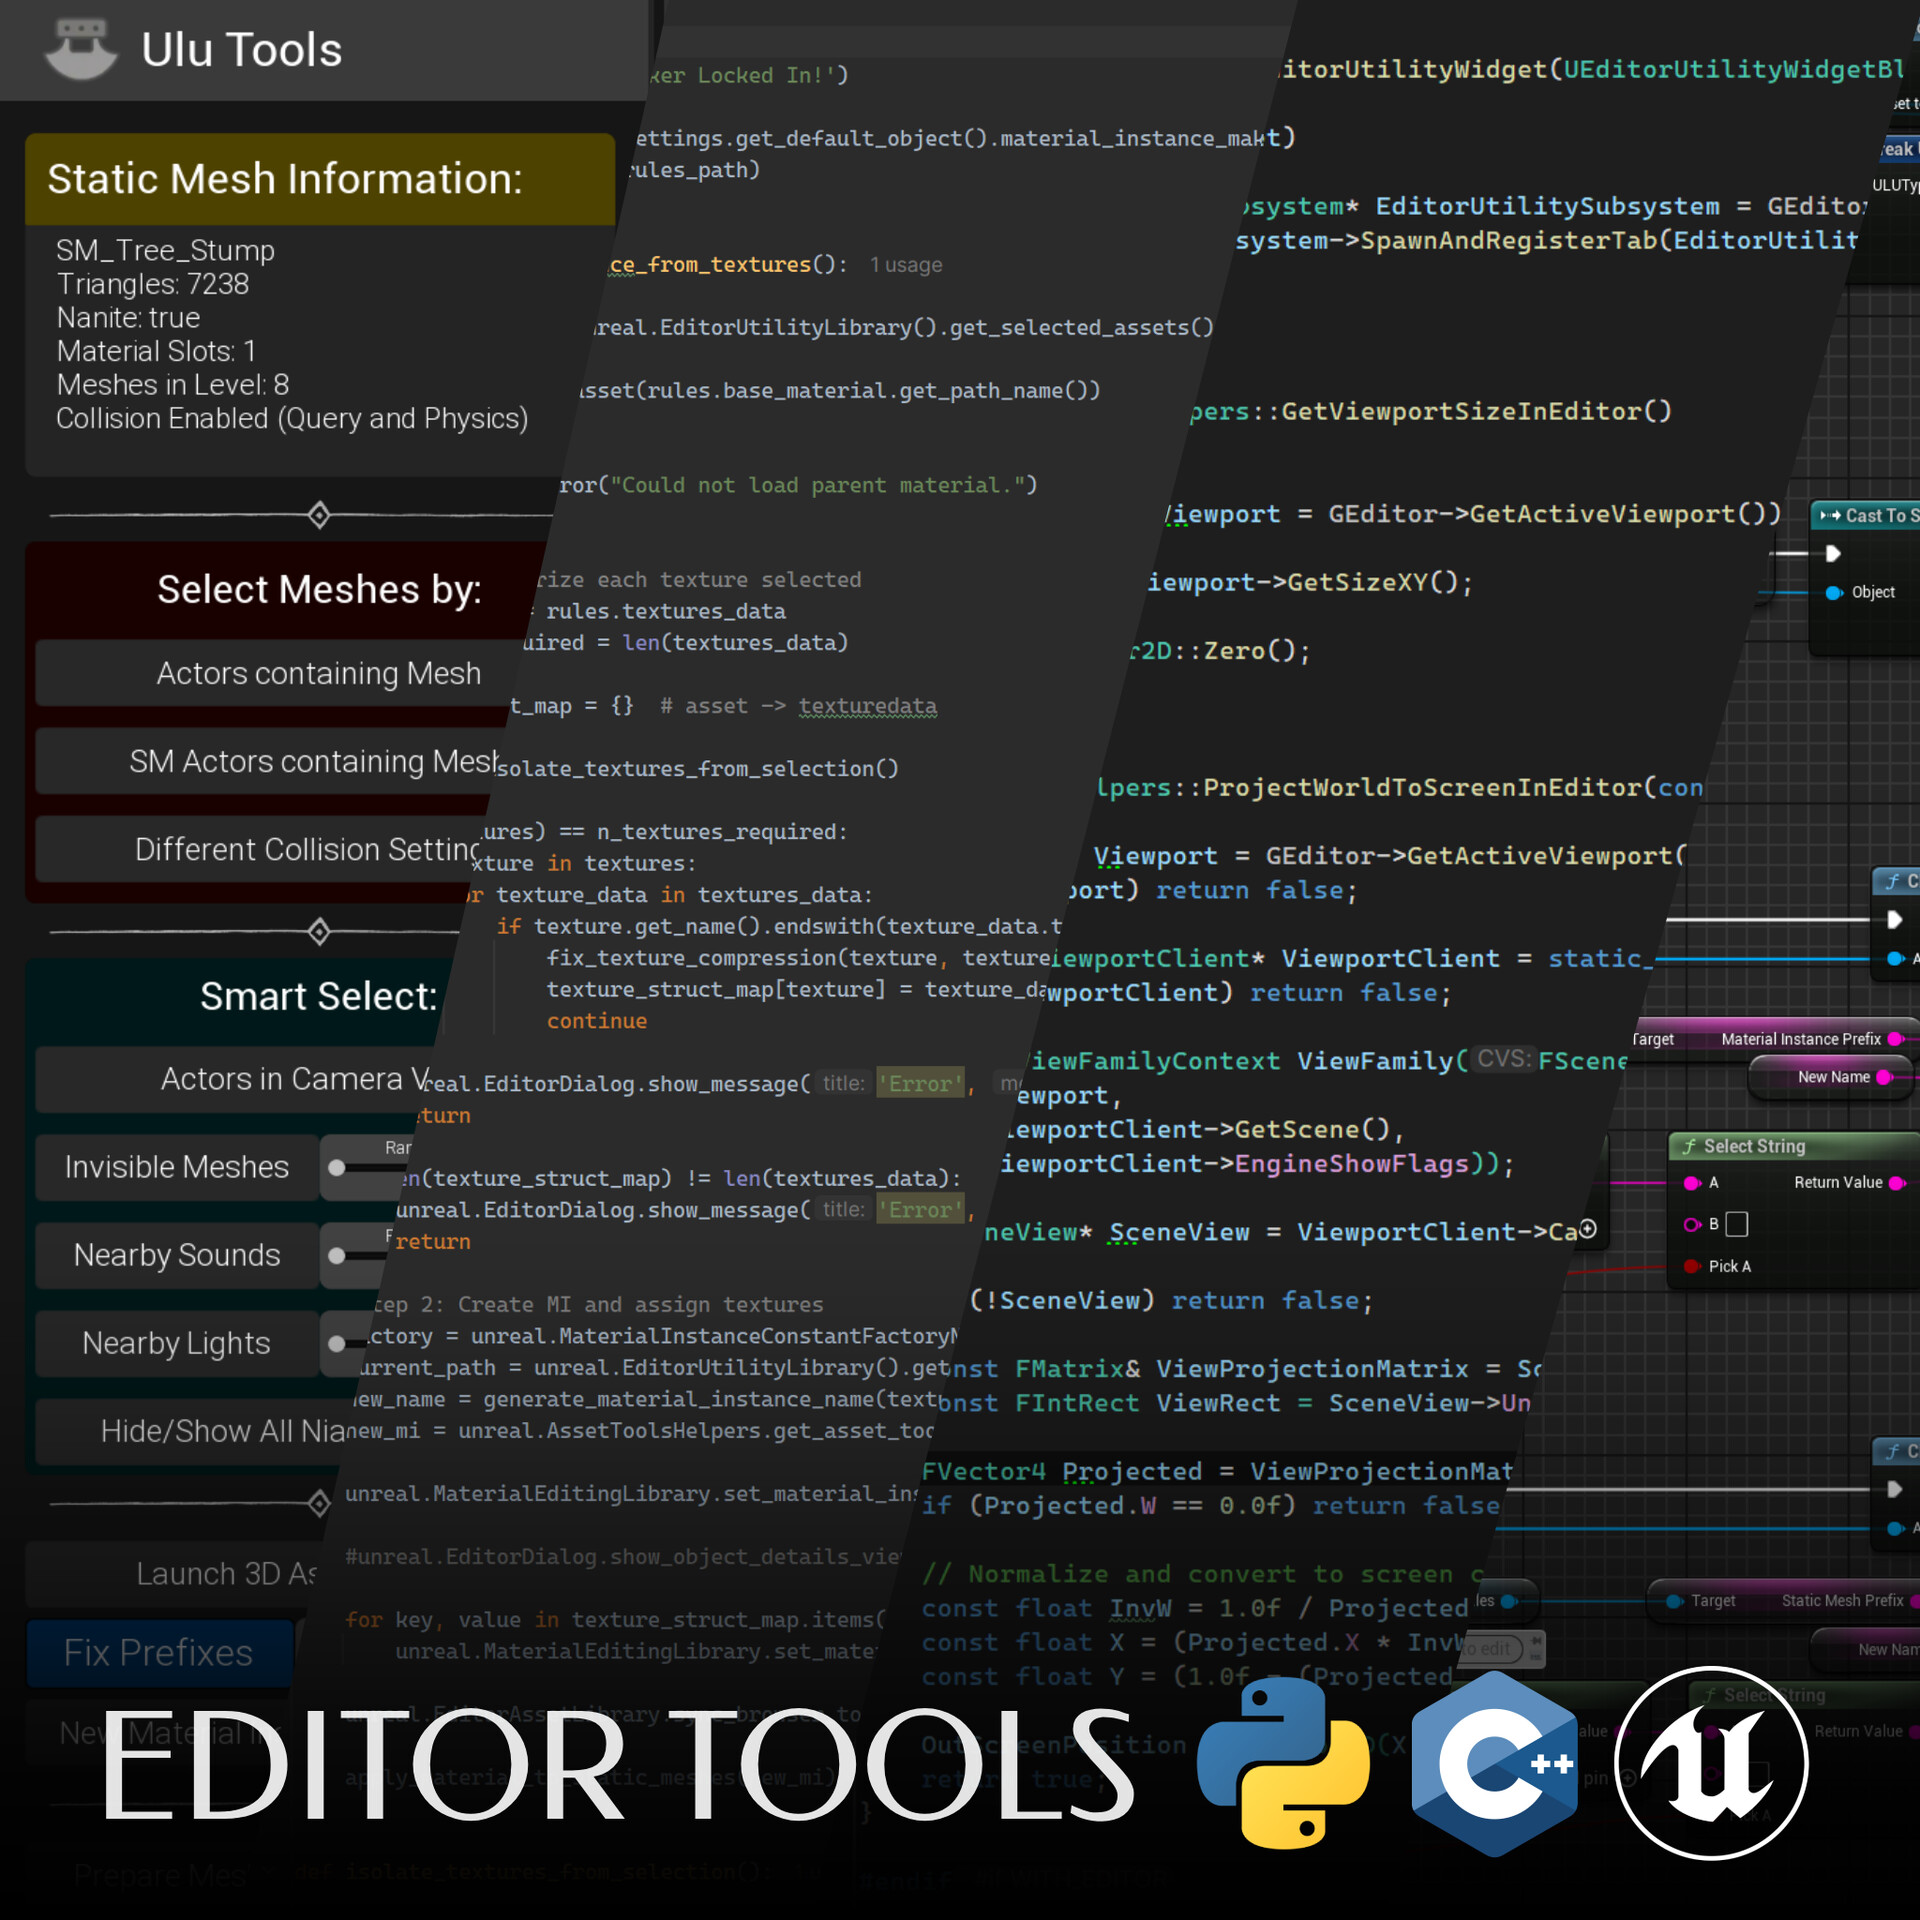
Task: Click the white exec arrow pin on the Cast node
Action: 1833,553
